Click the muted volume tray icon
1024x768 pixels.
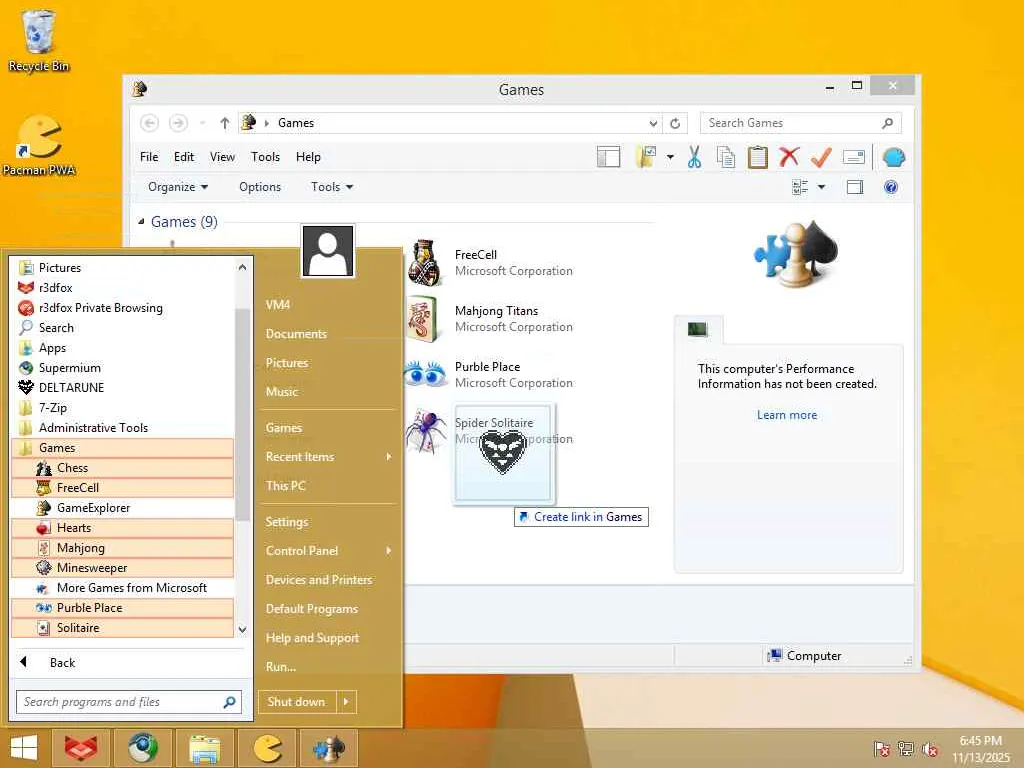(929, 749)
